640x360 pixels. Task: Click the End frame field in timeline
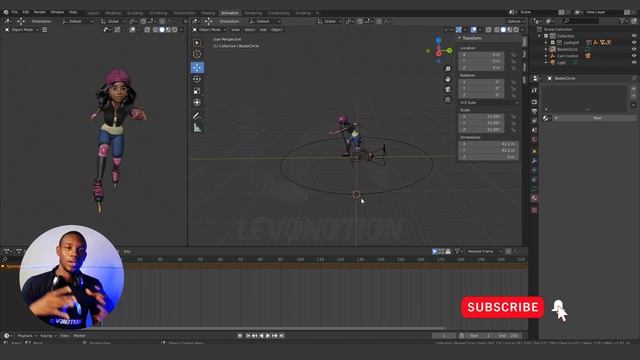509,336
